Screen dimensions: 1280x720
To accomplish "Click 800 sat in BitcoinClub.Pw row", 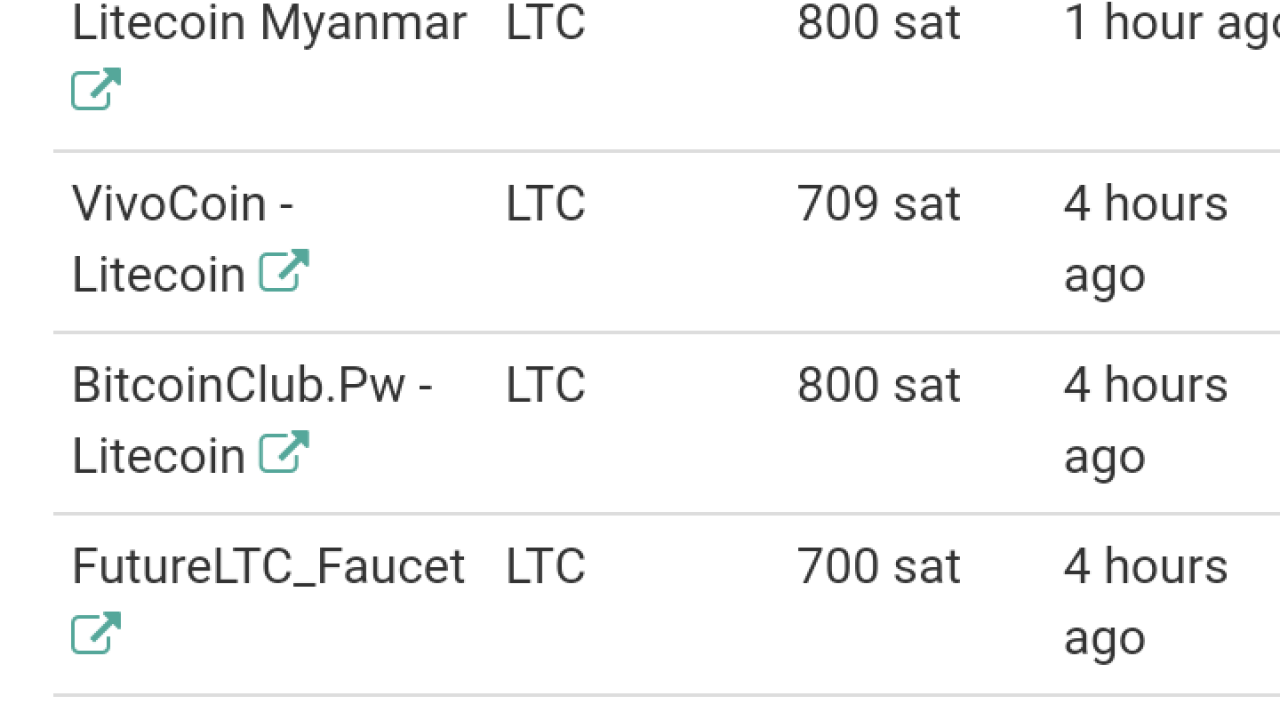I will (878, 386).
